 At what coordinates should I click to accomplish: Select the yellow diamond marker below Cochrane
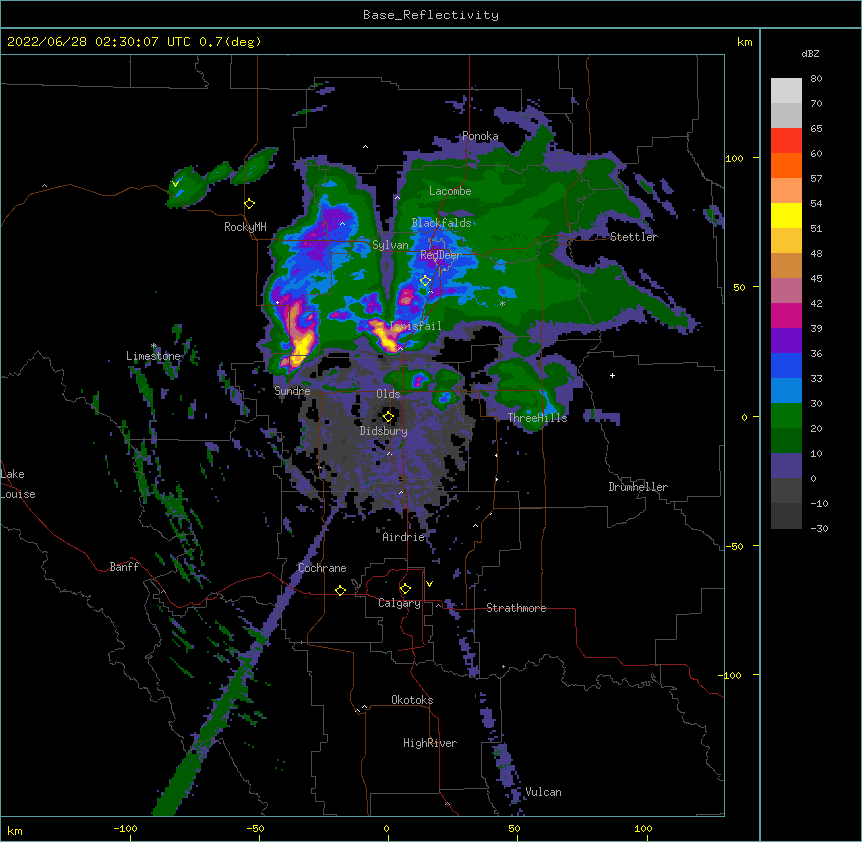(x=340, y=590)
